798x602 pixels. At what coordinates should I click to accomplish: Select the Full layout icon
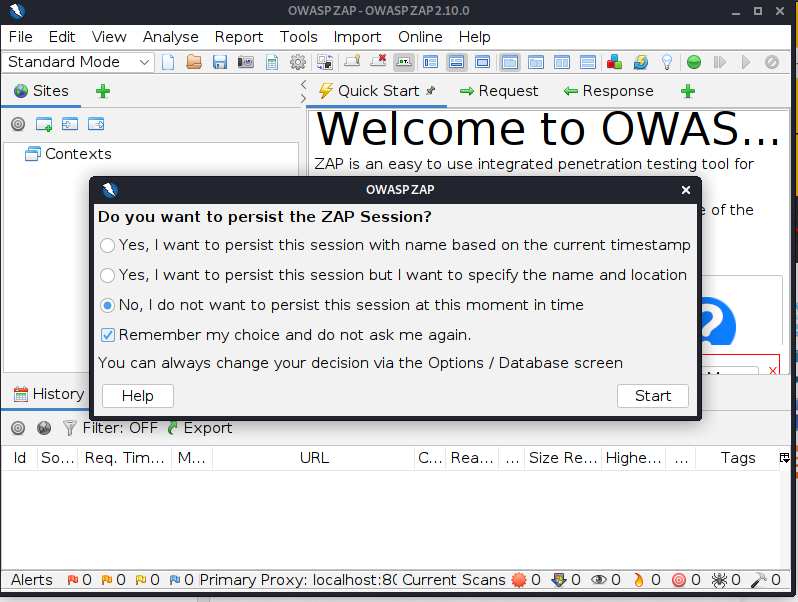(x=482, y=62)
